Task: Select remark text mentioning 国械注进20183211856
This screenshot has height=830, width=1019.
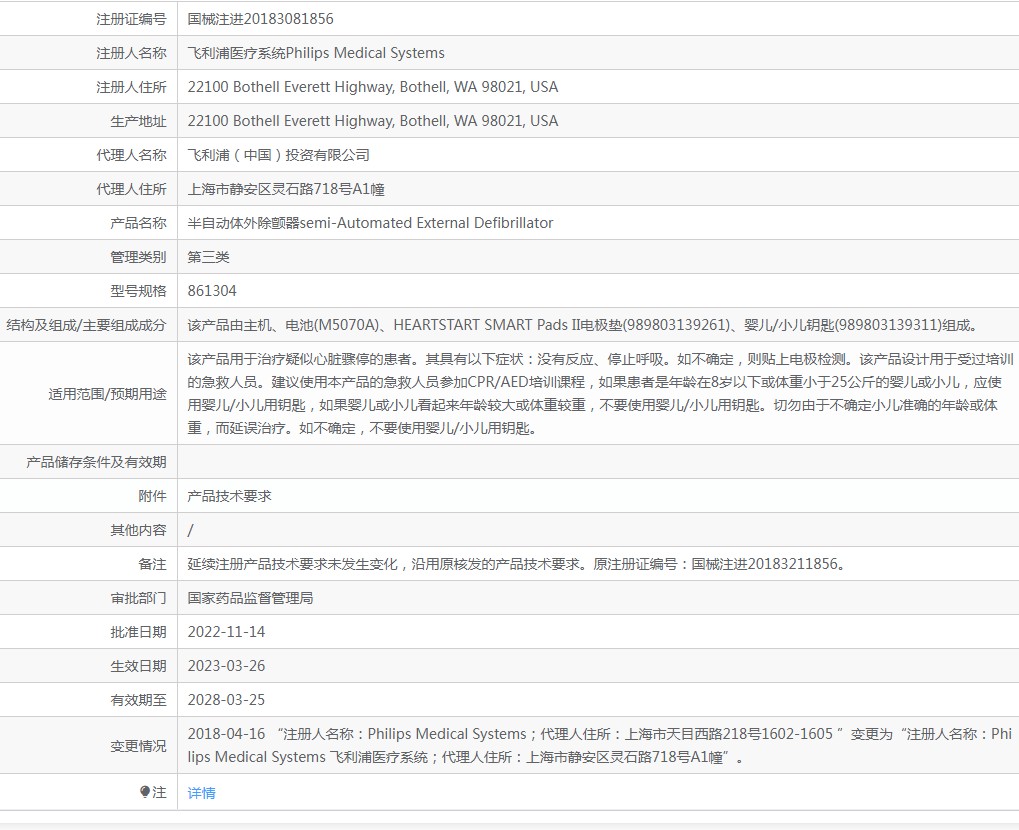Action: tap(518, 564)
